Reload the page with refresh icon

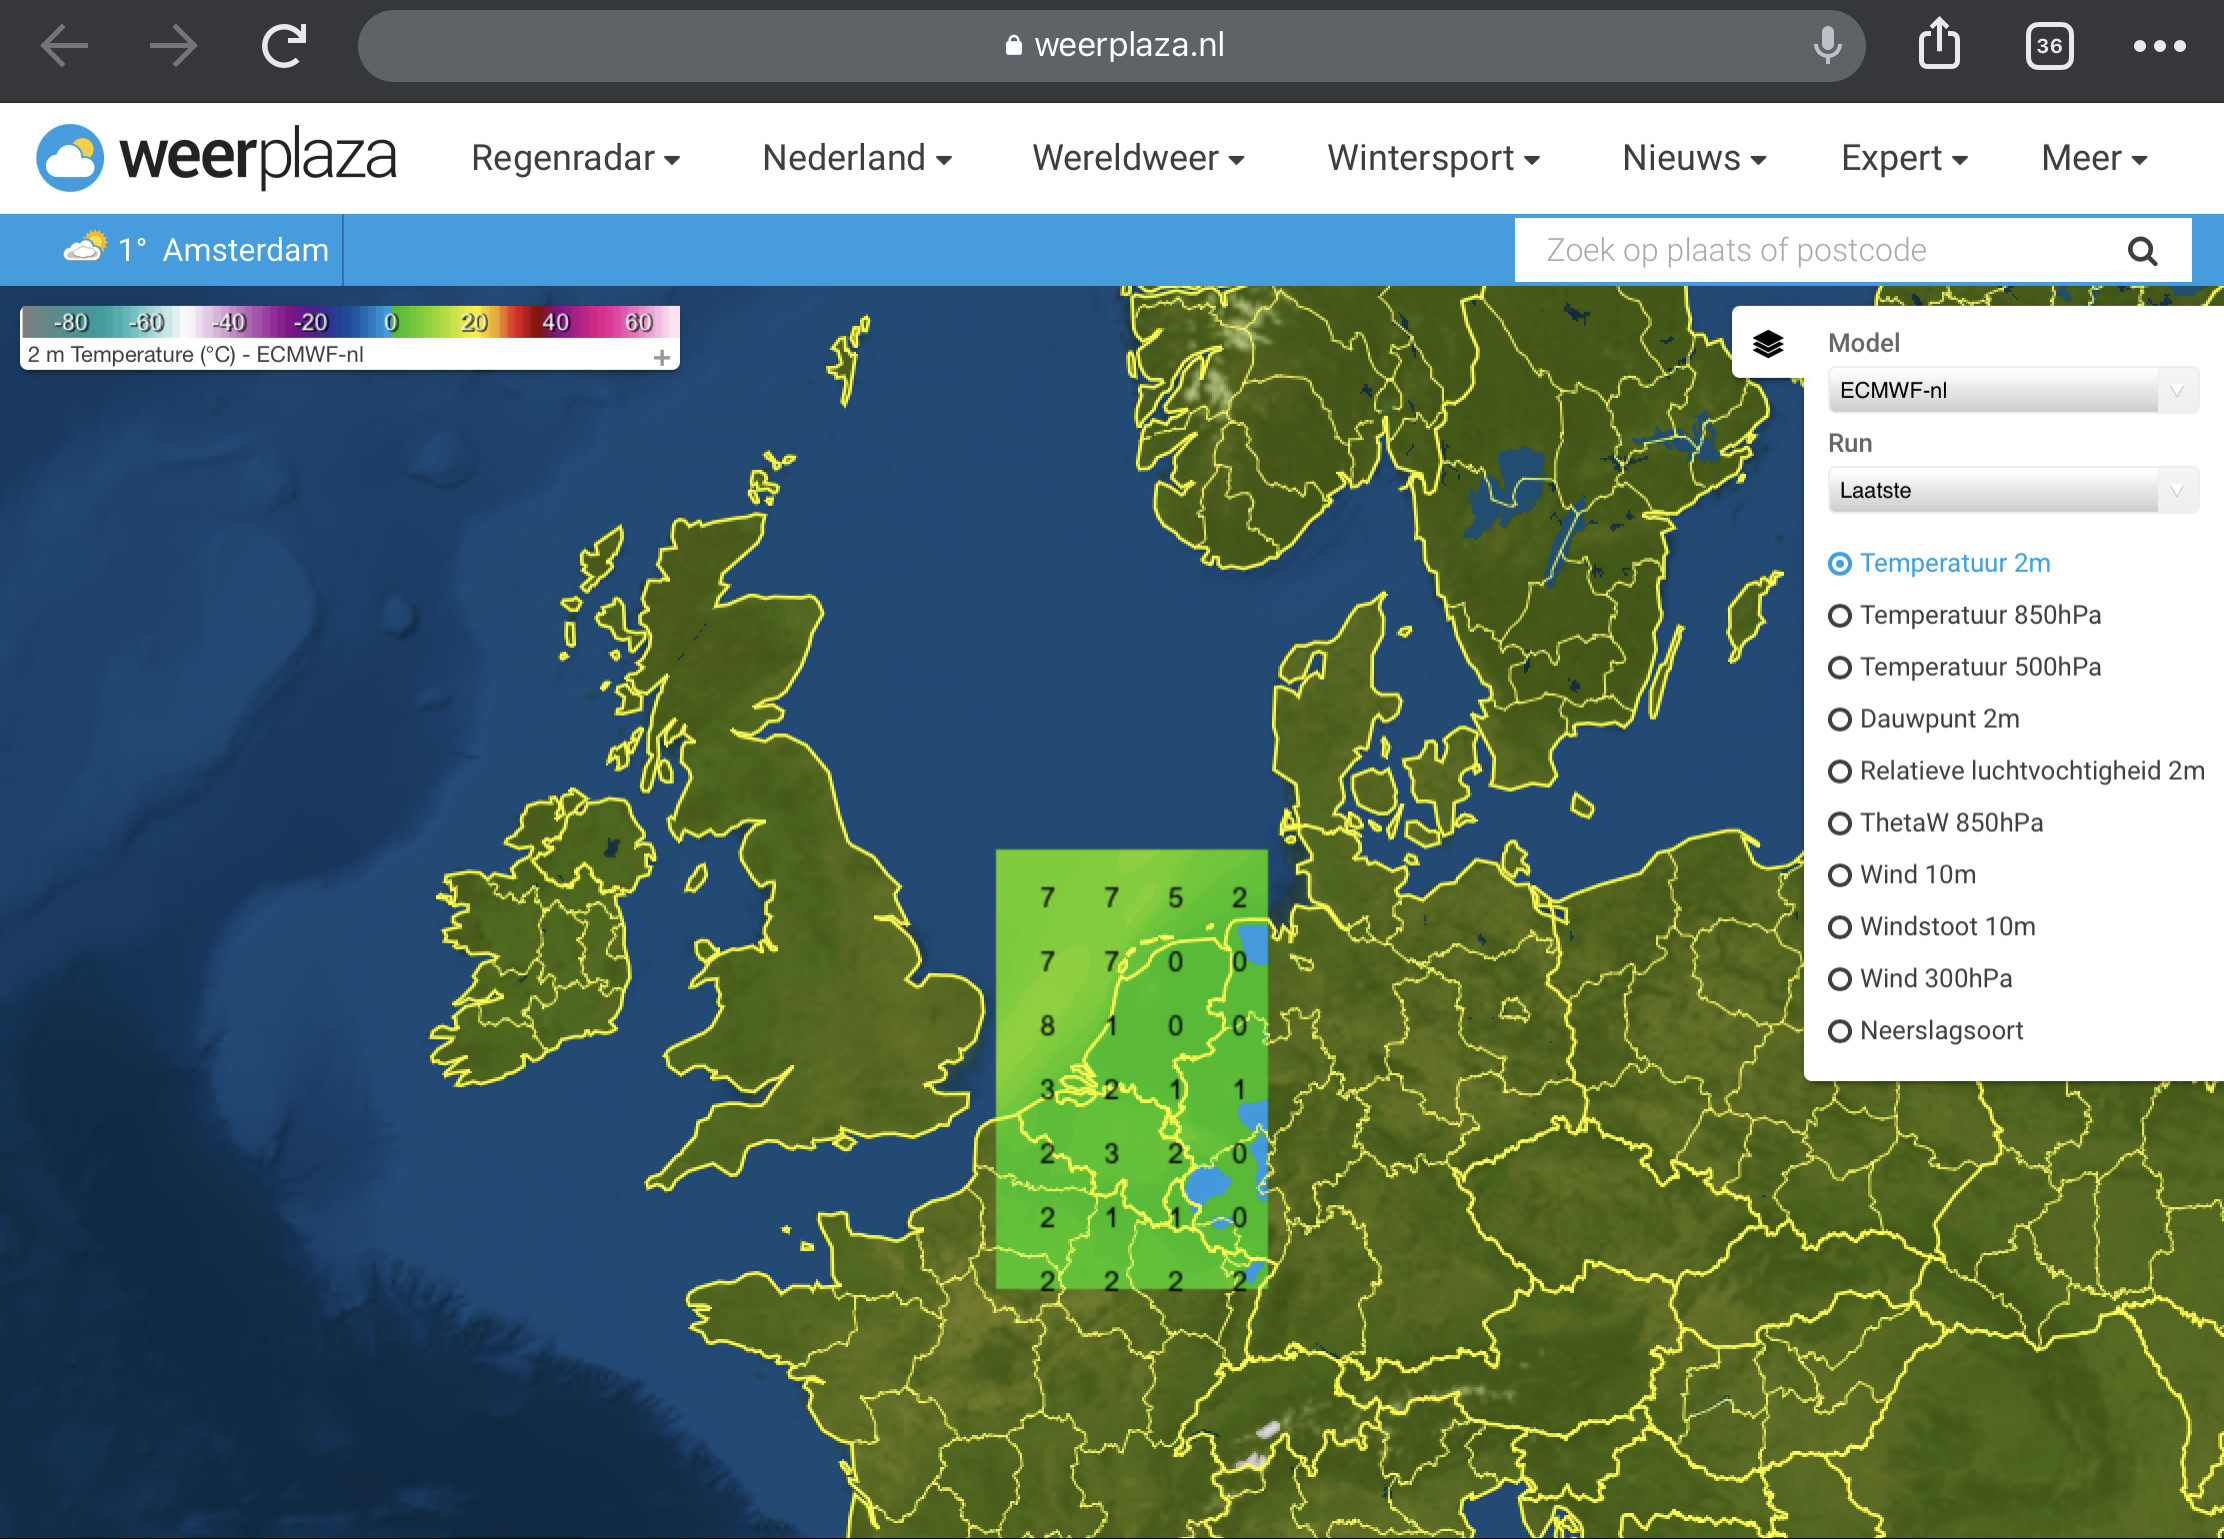click(x=284, y=46)
